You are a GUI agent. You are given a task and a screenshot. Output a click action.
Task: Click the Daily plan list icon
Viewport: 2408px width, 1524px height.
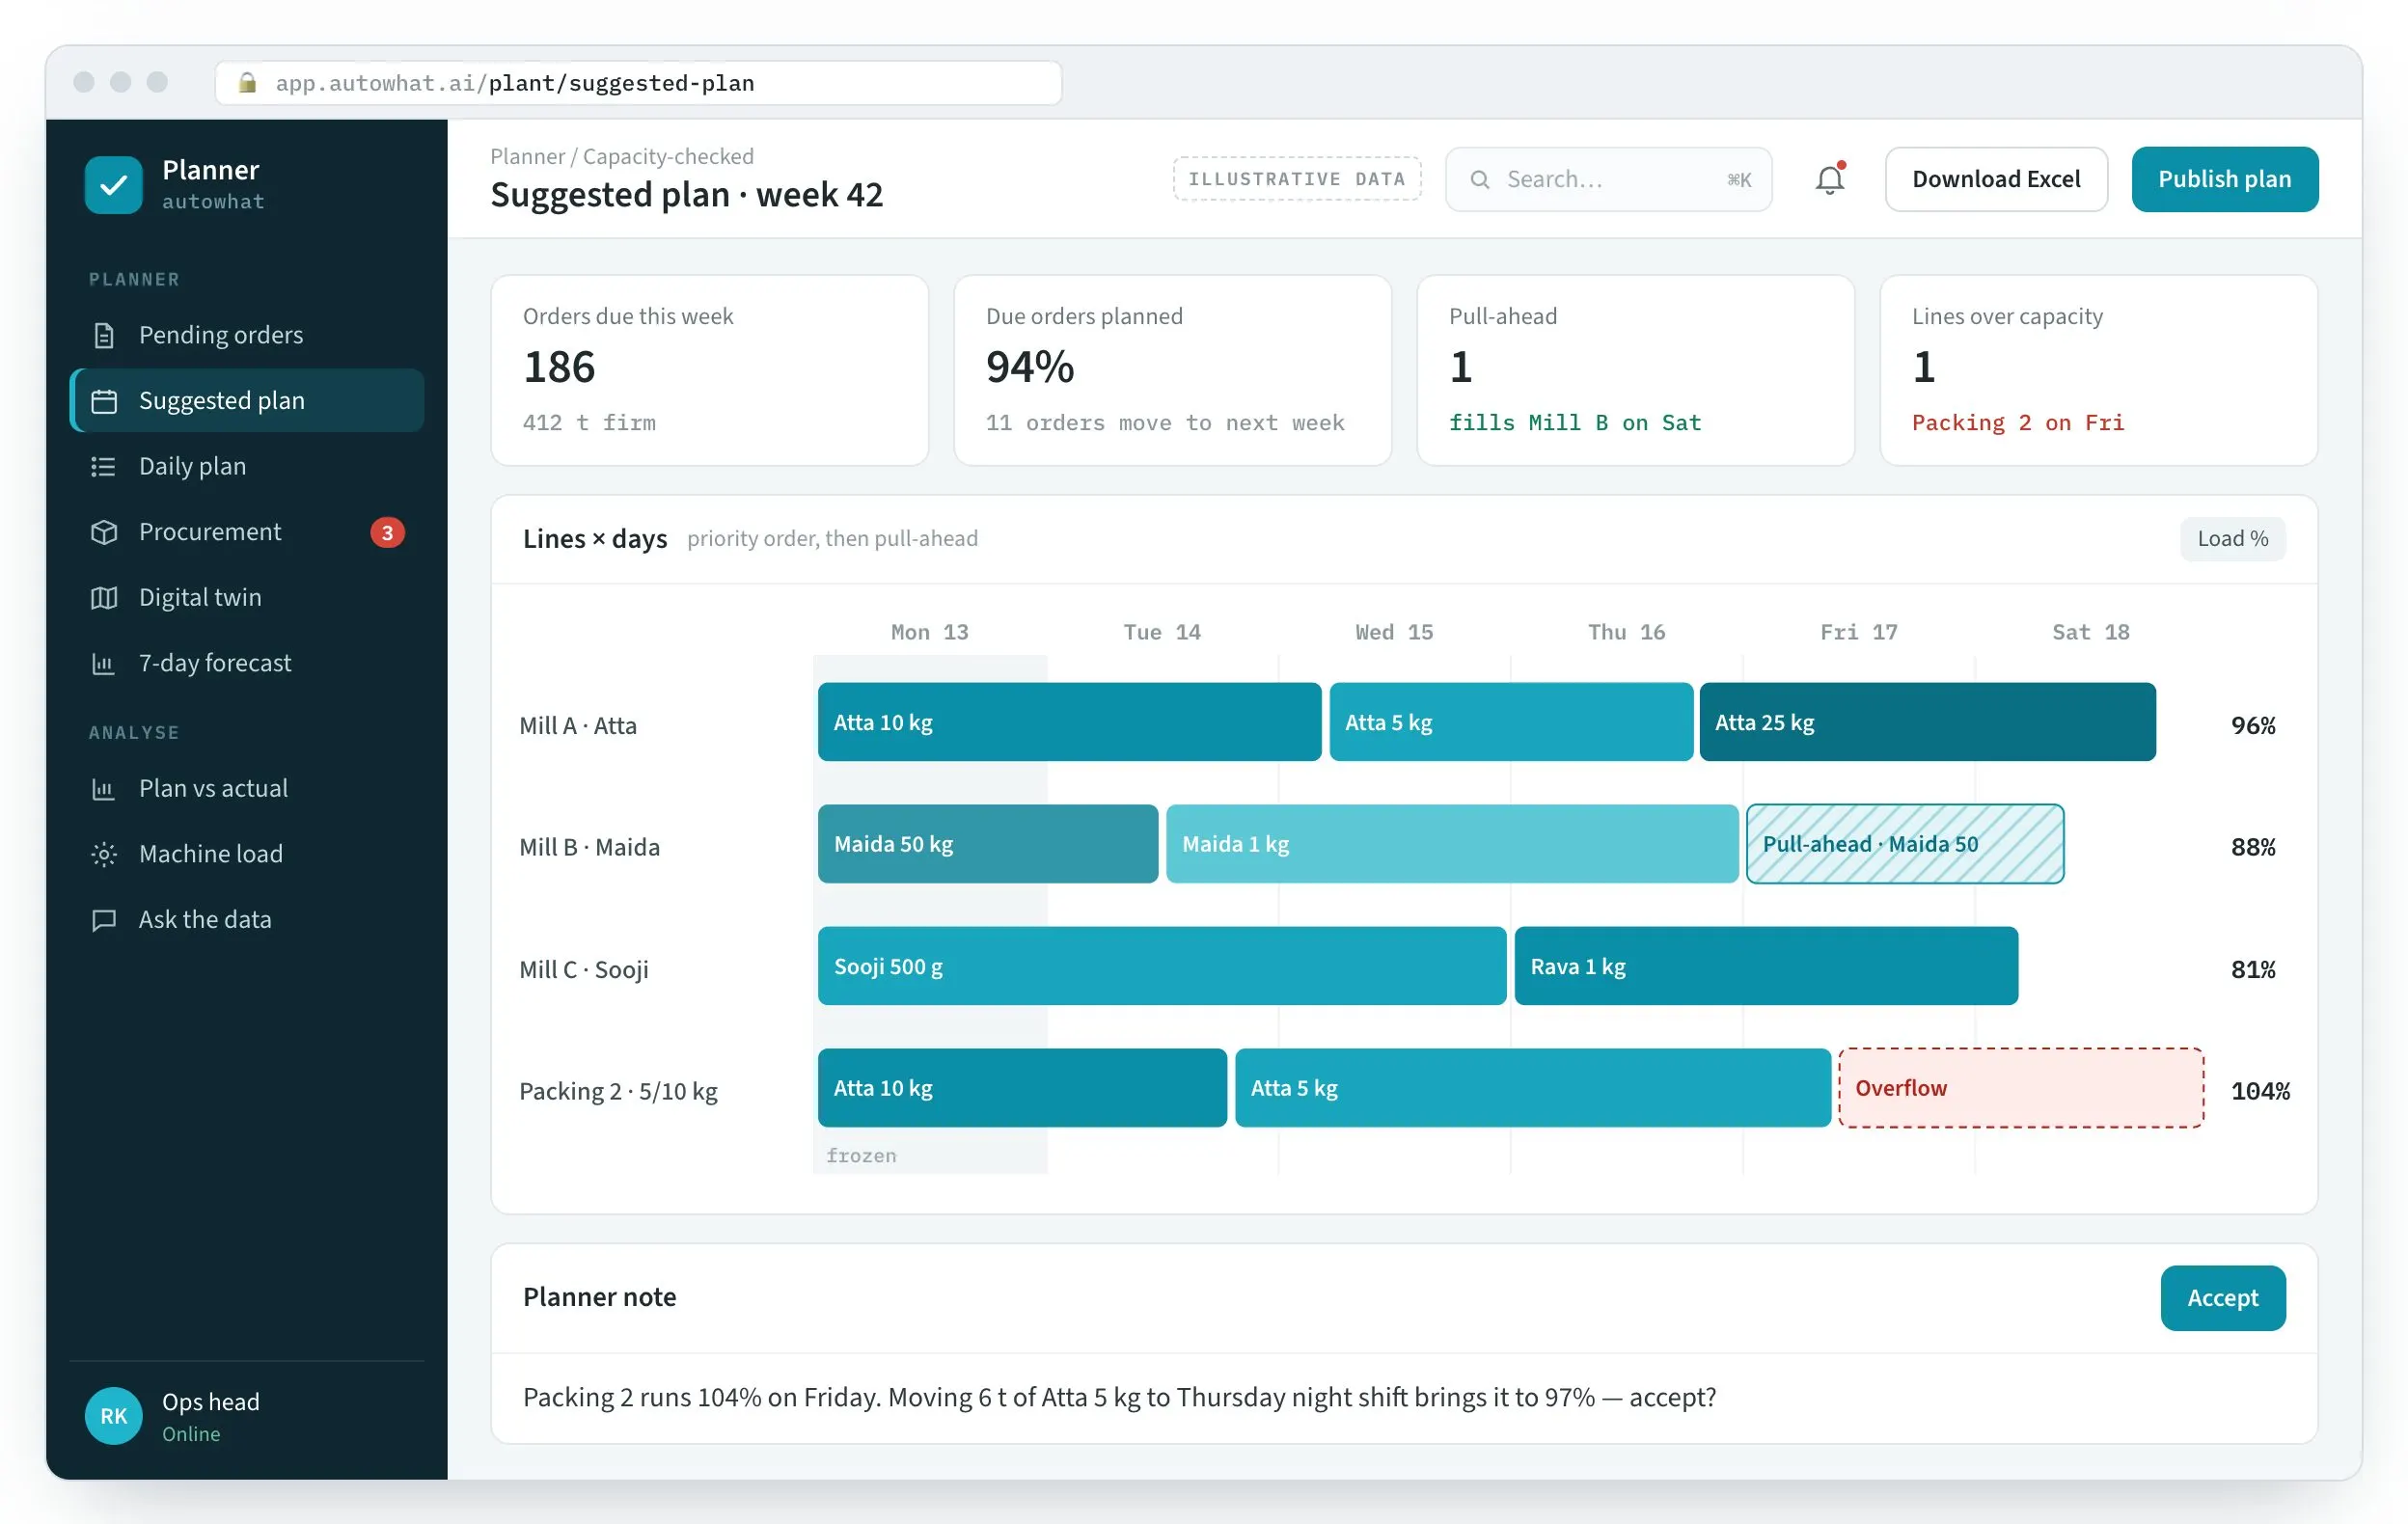pyautogui.click(x=104, y=466)
